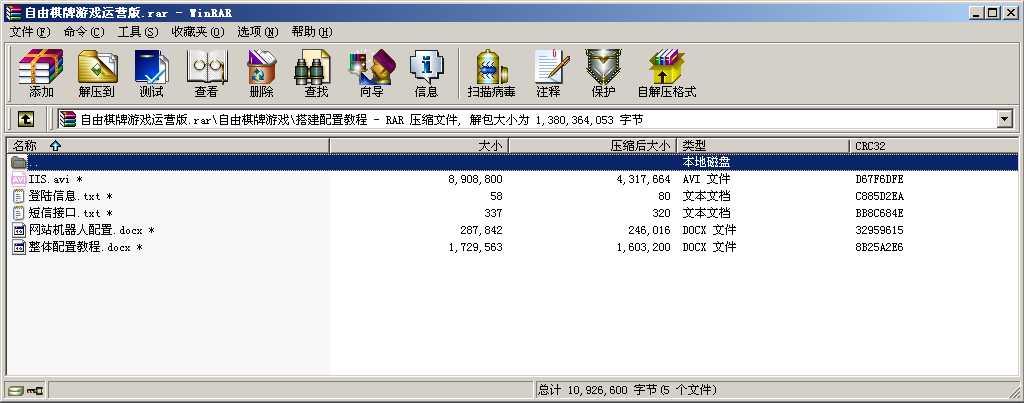
Task: Close the WinRAR window
Action: (x=1009, y=12)
